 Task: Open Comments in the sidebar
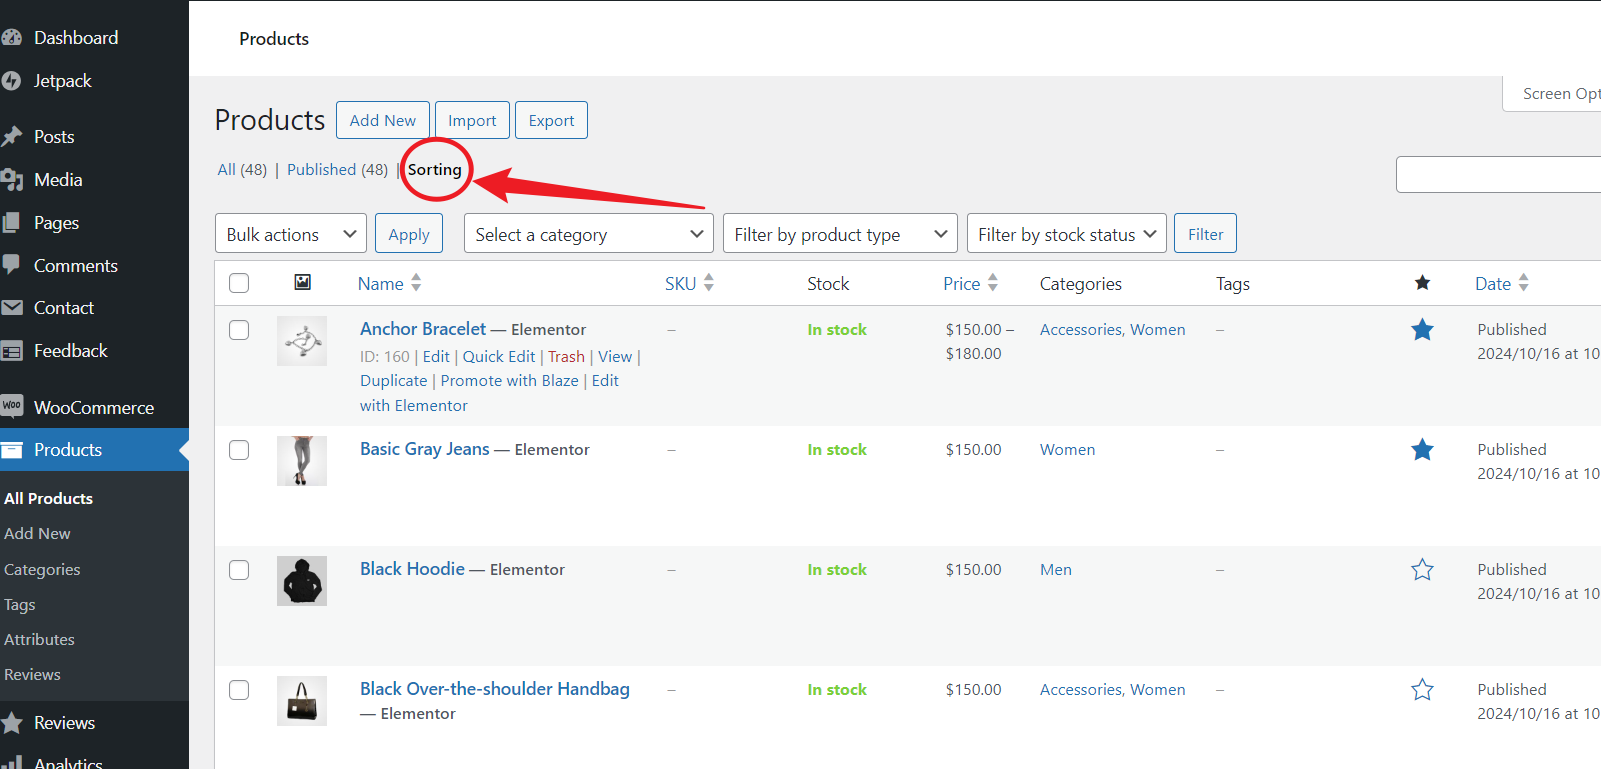(75, 266)
